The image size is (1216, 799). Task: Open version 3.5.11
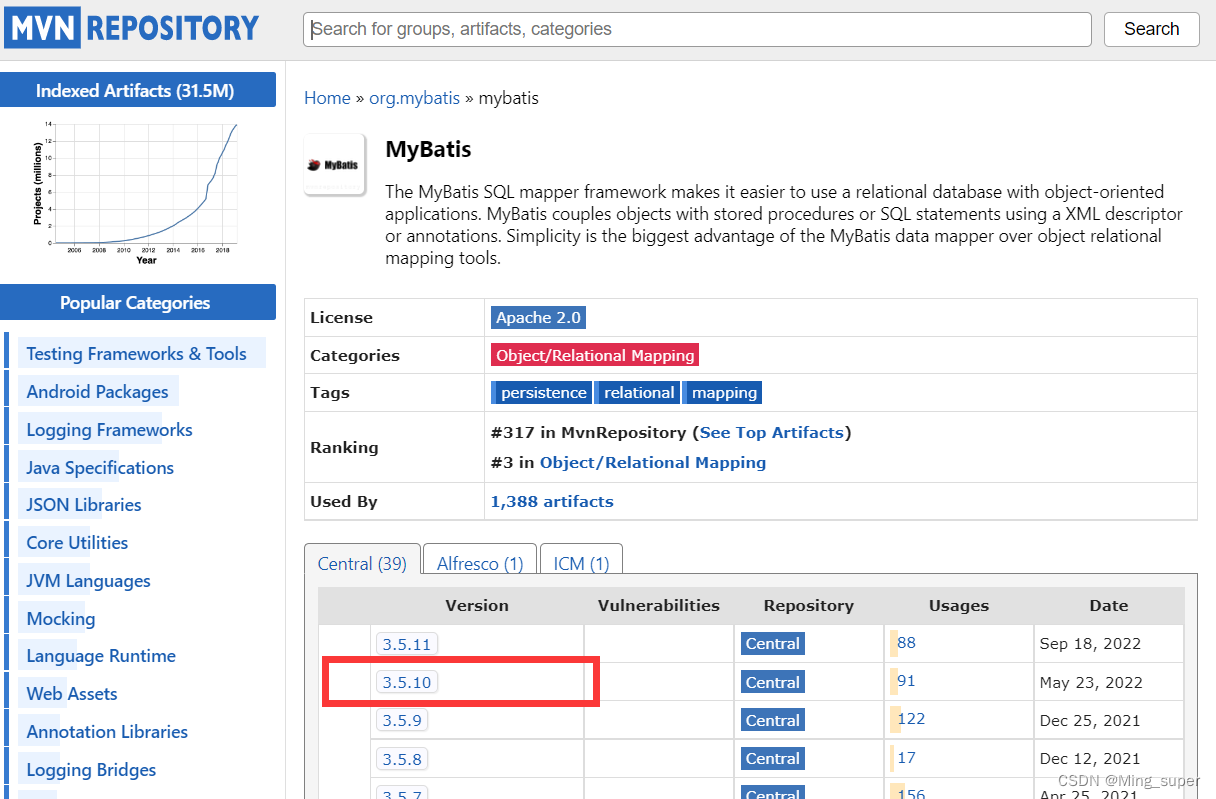(406, 644)
